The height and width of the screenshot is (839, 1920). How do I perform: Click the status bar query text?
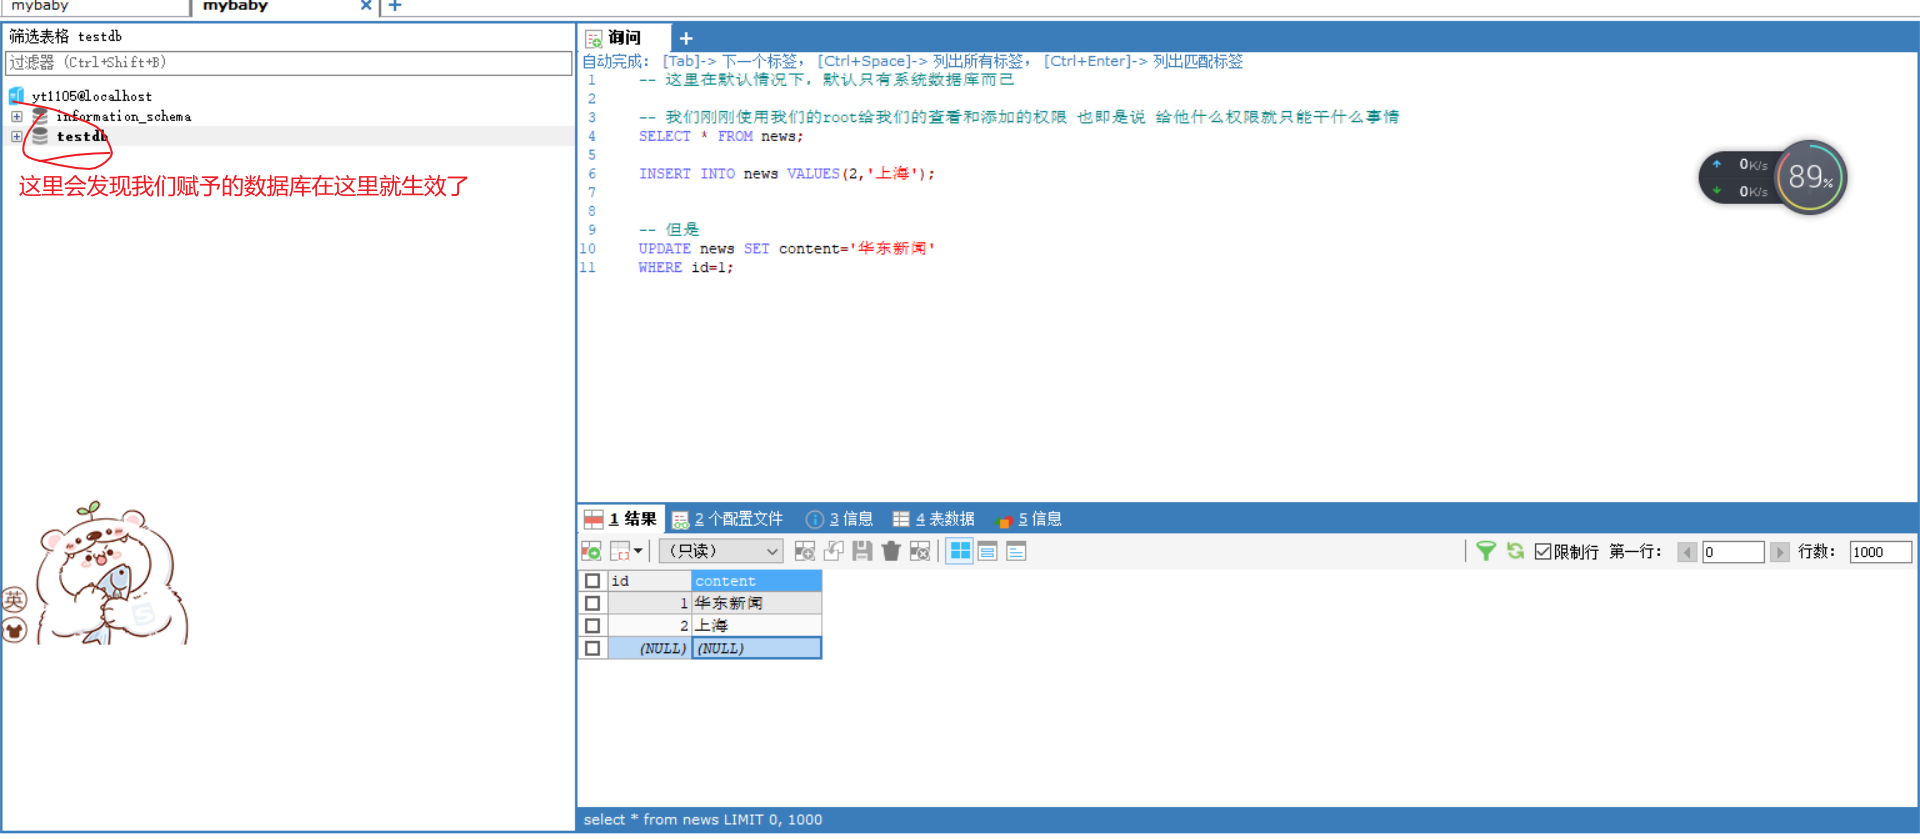click(x=703, y=822)
